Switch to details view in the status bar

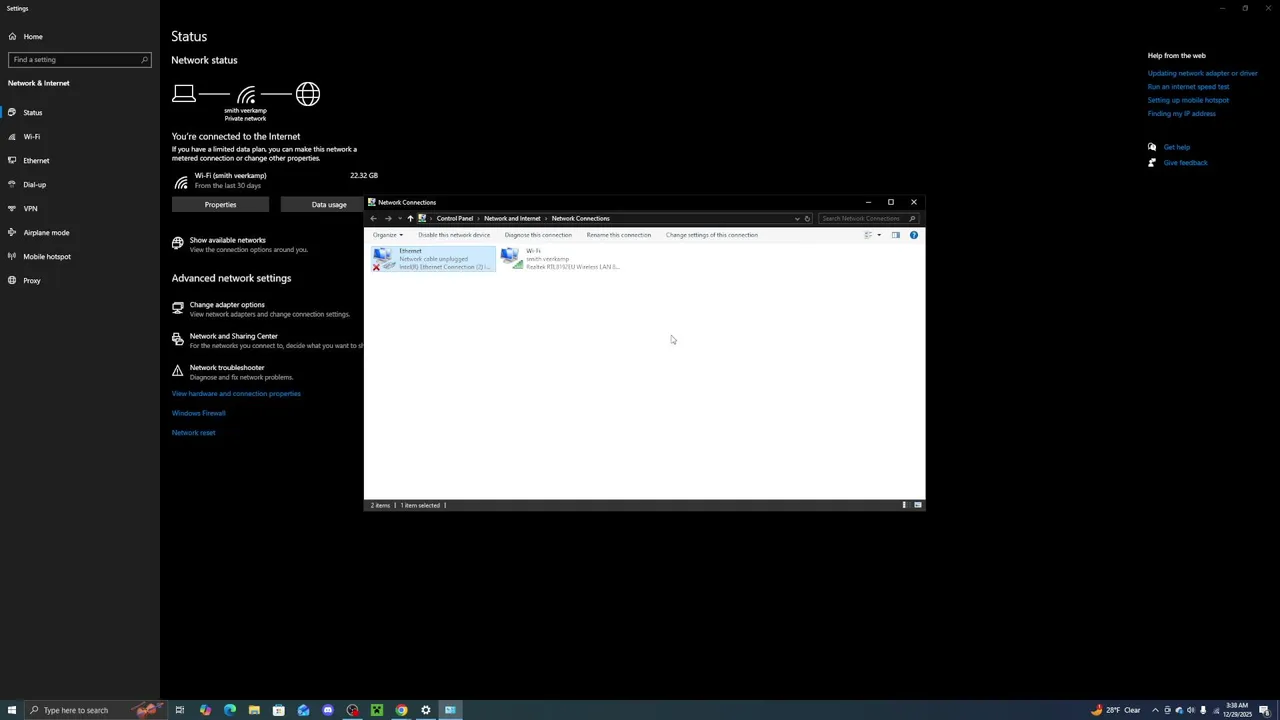(904, 505)
